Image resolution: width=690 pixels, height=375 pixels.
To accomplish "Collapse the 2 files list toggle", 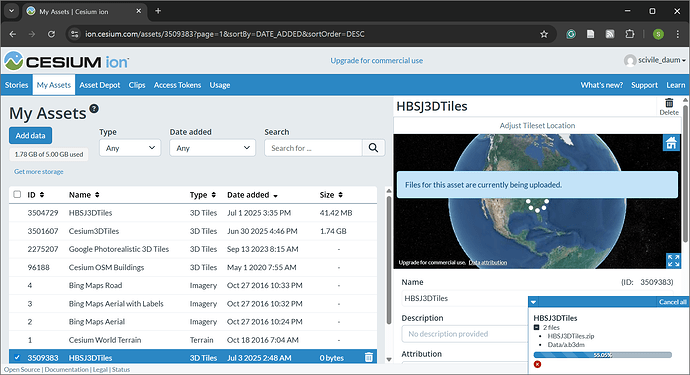I will [x=536, y=327].
